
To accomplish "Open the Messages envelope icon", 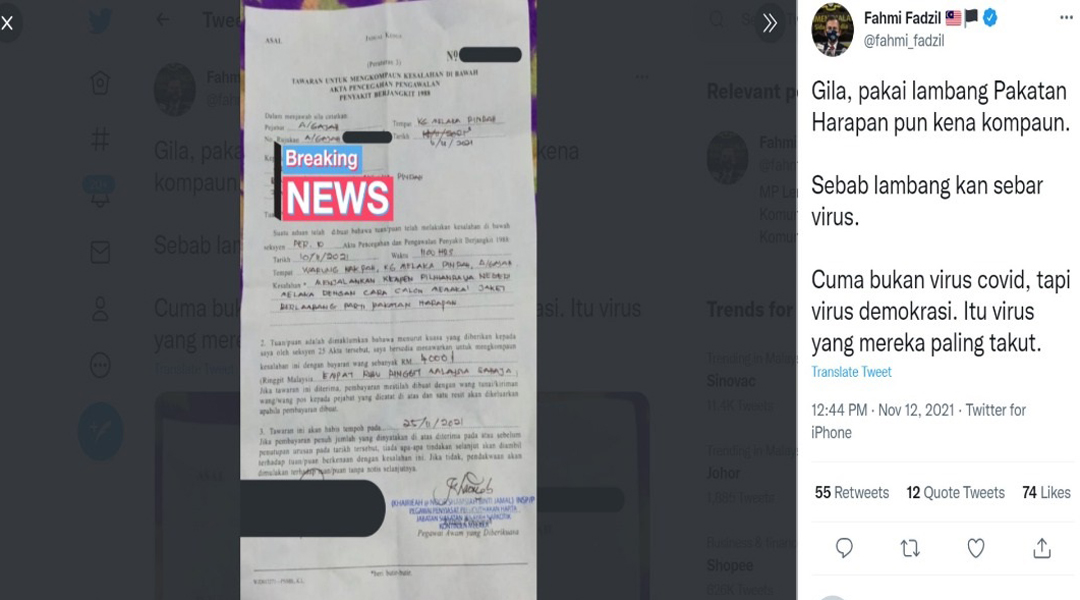I will click(x=100, y=252).
